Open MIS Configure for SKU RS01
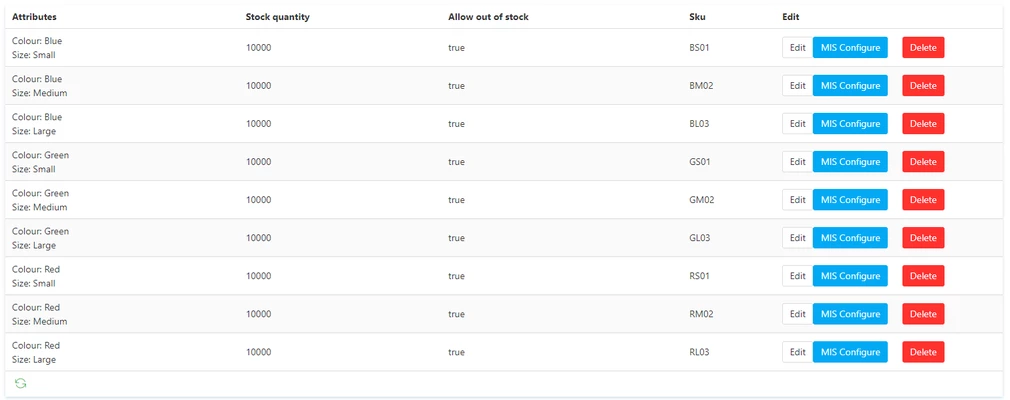Image resolution: width=1010 pixels, height=400 pixels. coord(850,276)
